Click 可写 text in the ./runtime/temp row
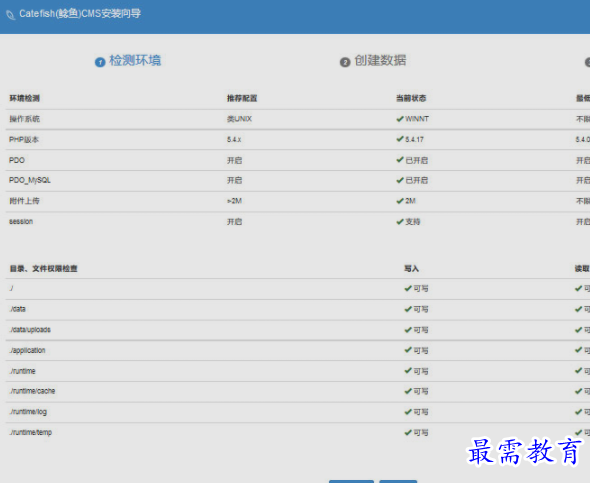 (x=421, y=433)
